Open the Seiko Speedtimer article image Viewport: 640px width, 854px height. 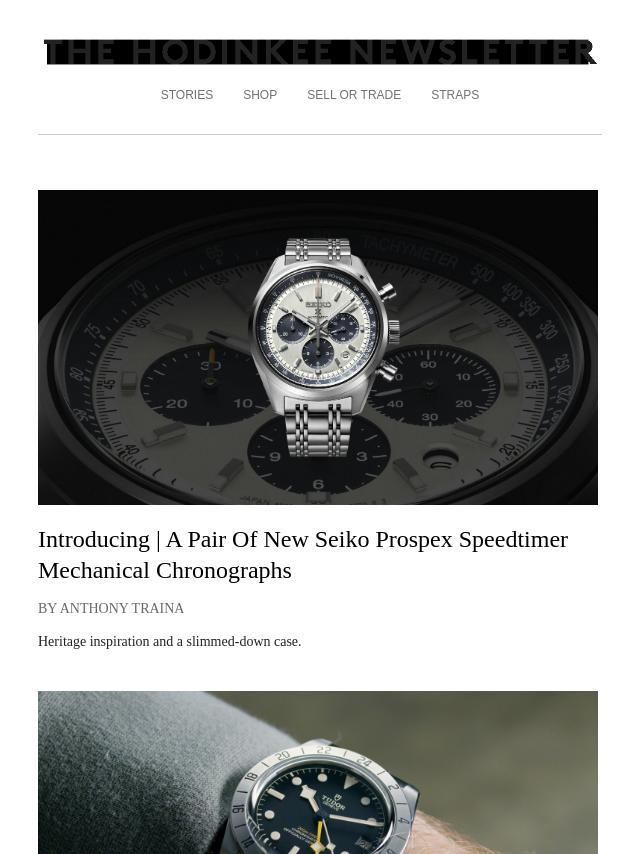click(x=318, y=347)
